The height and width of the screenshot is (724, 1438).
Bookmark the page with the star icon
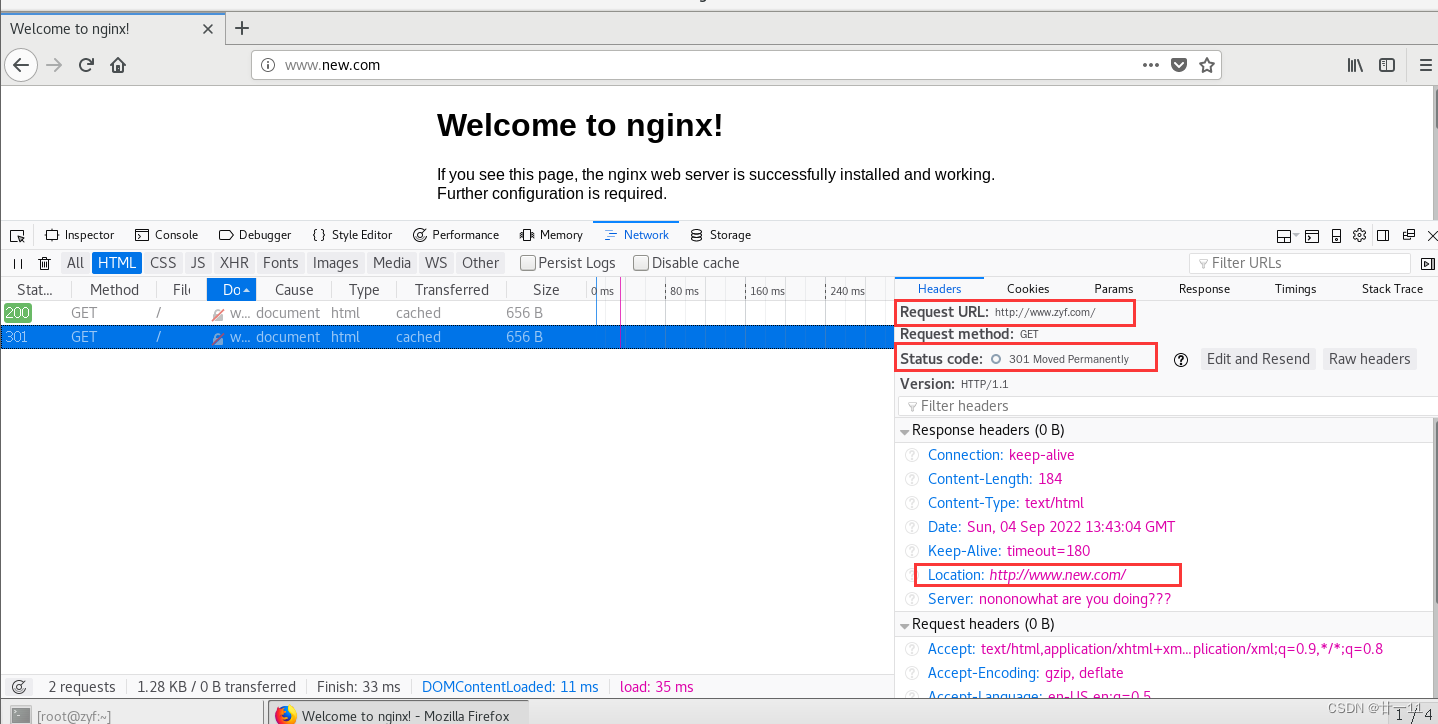coord(1207,64)
